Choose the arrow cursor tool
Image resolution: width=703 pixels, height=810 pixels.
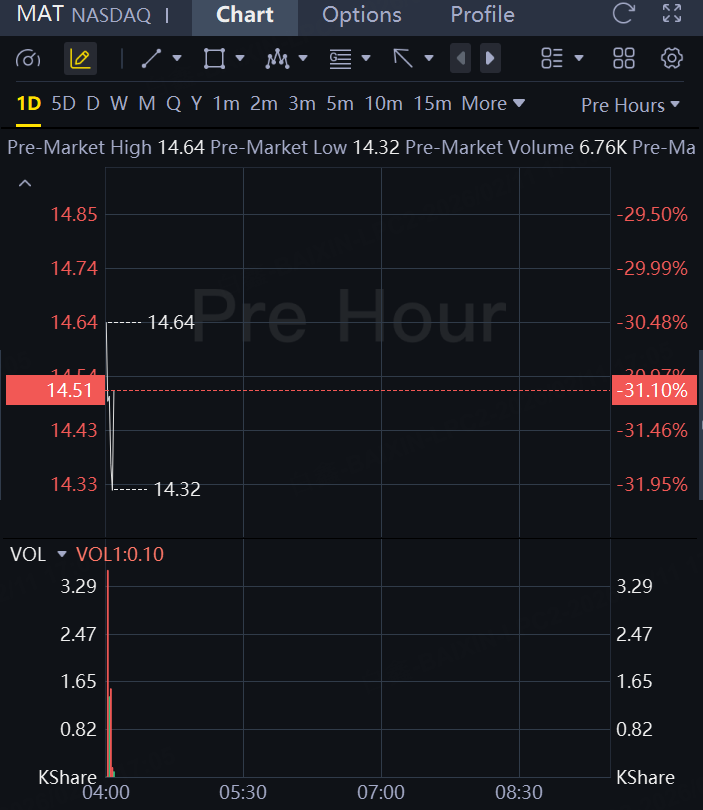click(x=404, y=59)
